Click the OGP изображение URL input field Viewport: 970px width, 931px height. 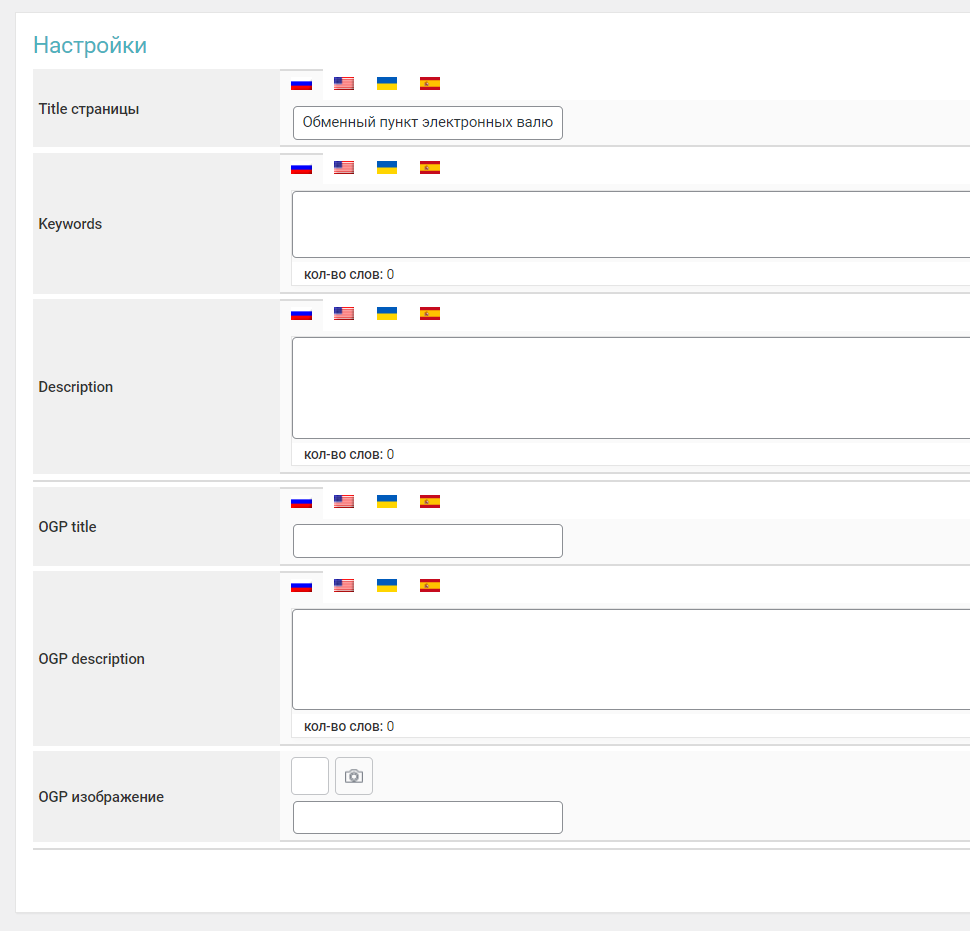[428, 817]
